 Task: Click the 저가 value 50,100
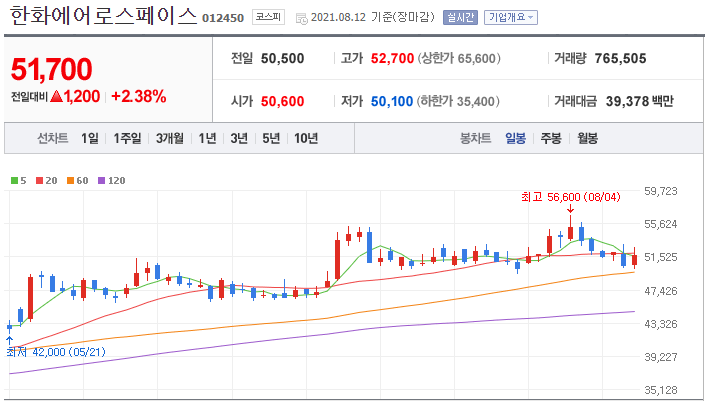point(392,102)
